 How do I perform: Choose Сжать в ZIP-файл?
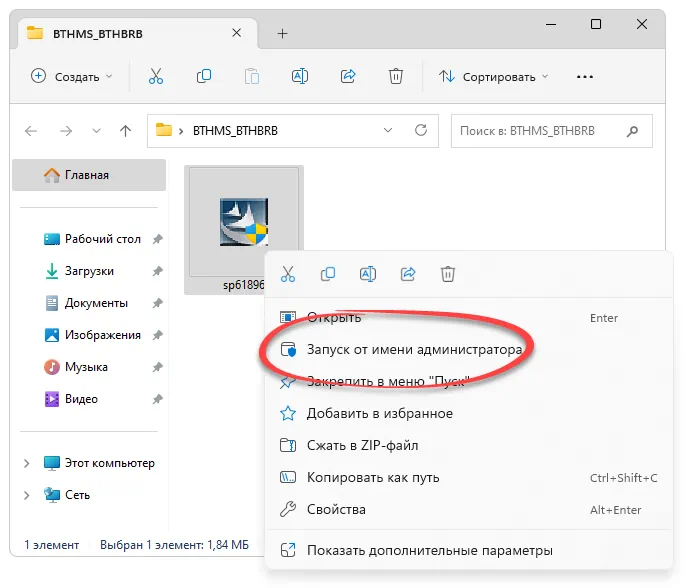[x=469, y=445]
